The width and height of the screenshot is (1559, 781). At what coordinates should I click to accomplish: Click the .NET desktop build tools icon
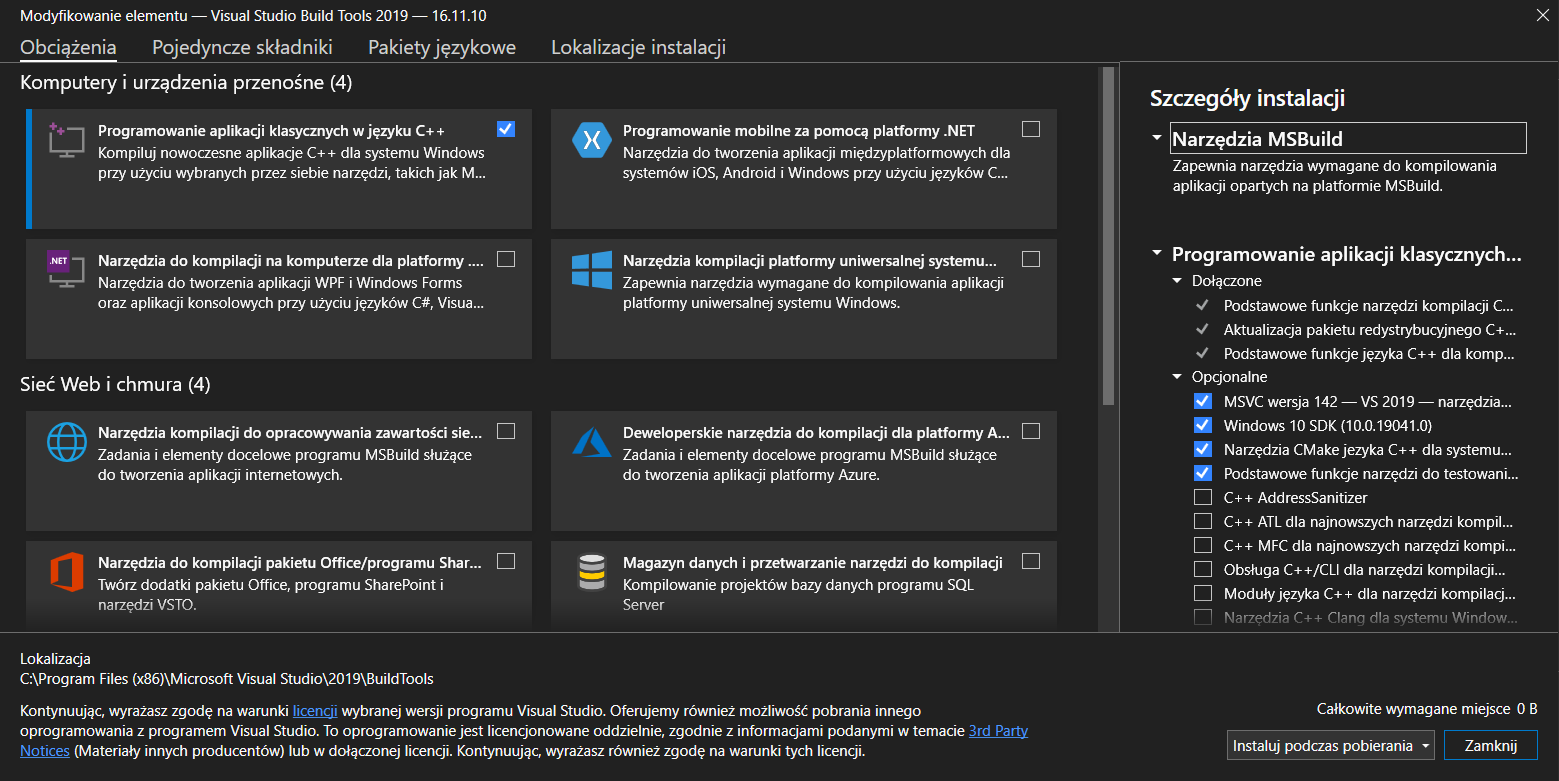pos(67,270)
